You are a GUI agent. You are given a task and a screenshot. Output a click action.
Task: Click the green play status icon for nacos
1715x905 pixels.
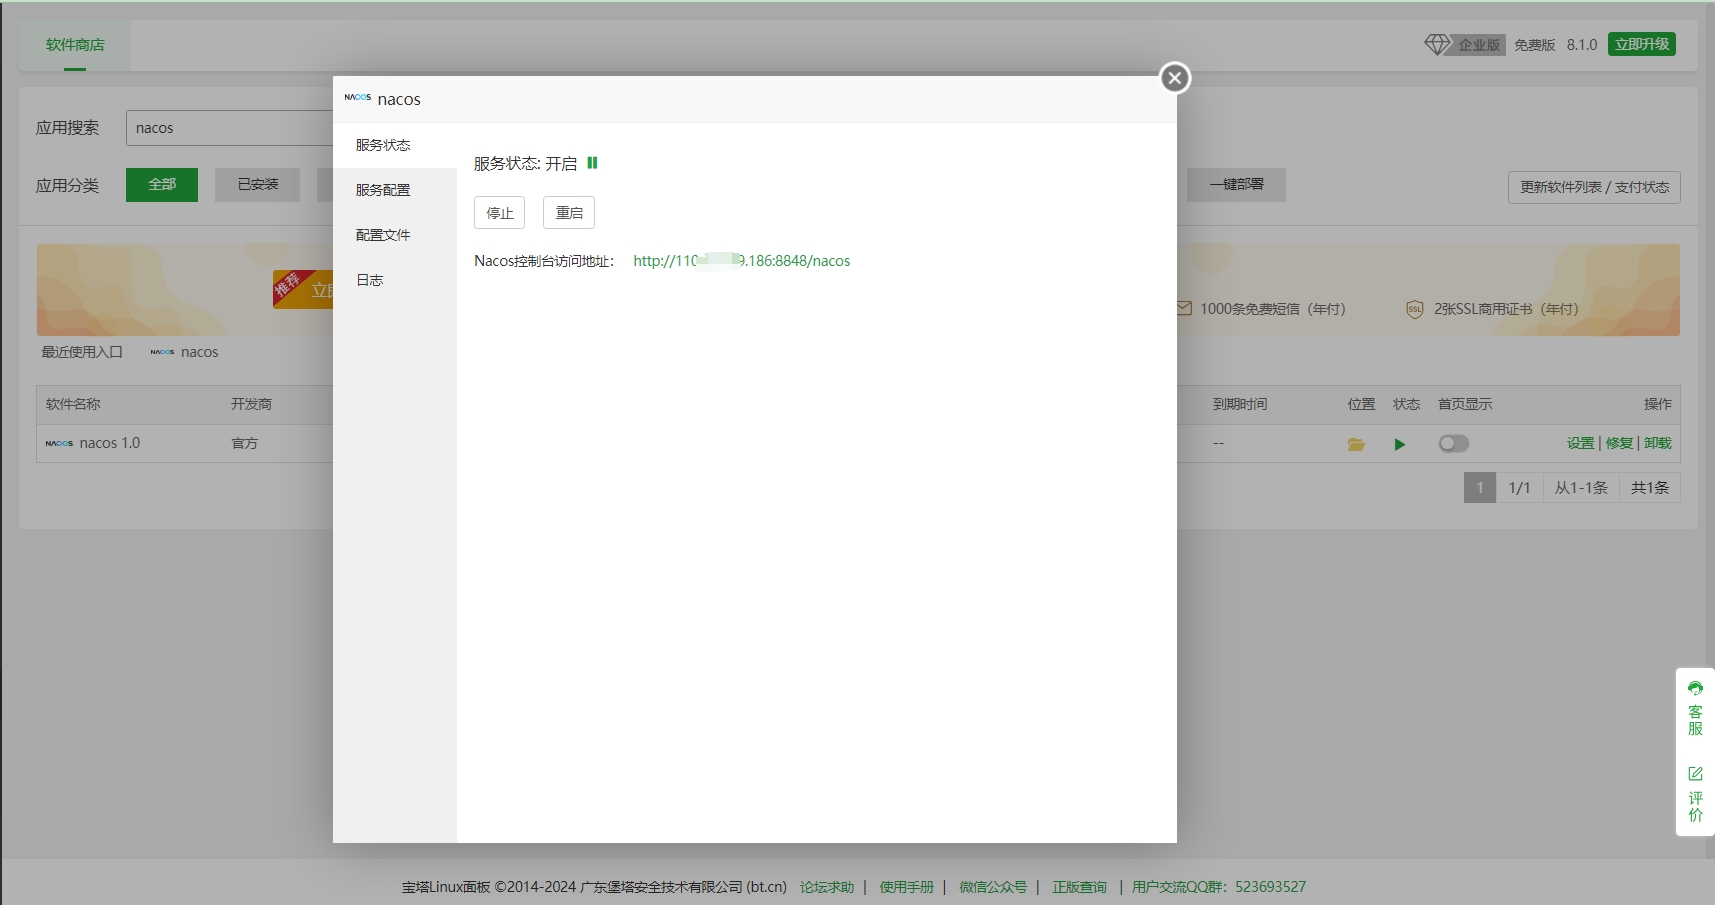click(x=1400, y=444)
